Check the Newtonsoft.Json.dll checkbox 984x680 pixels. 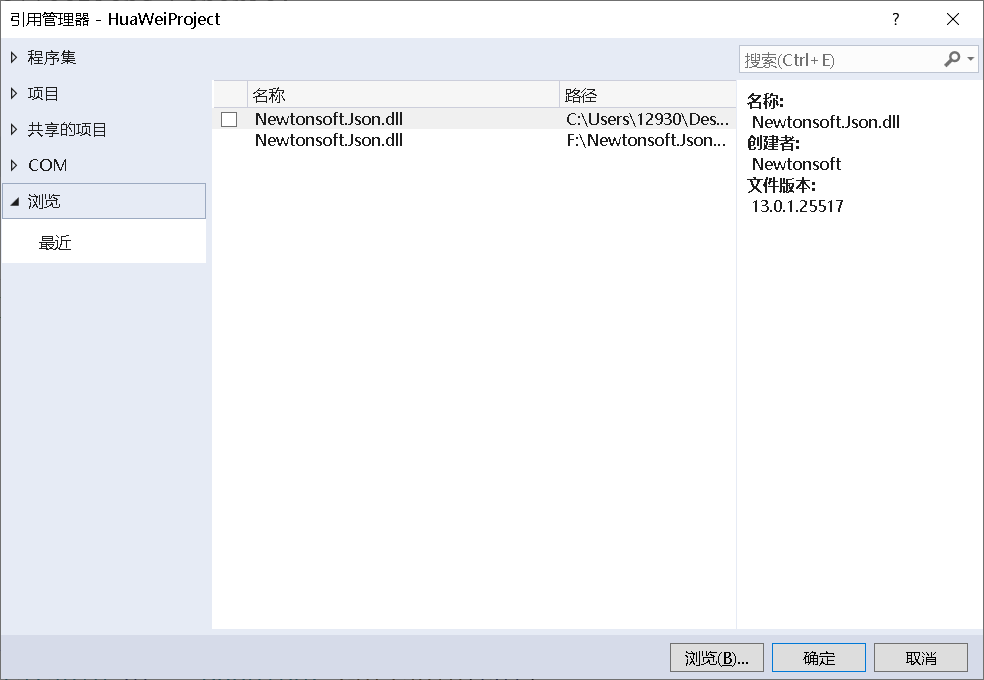(x=228, y=119)
